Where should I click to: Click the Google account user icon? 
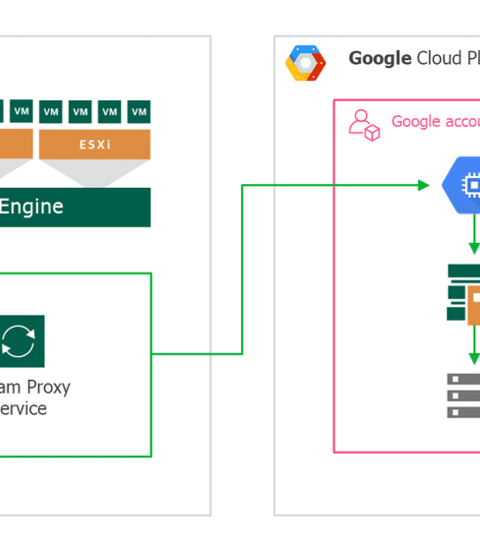pos(364,125)
